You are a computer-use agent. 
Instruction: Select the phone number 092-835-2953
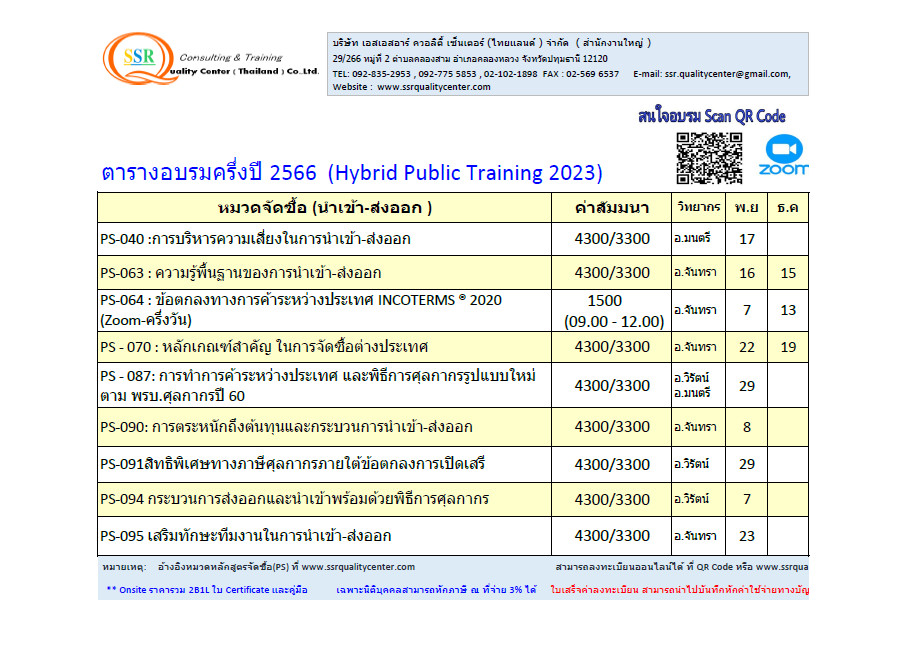pos(381,74)
